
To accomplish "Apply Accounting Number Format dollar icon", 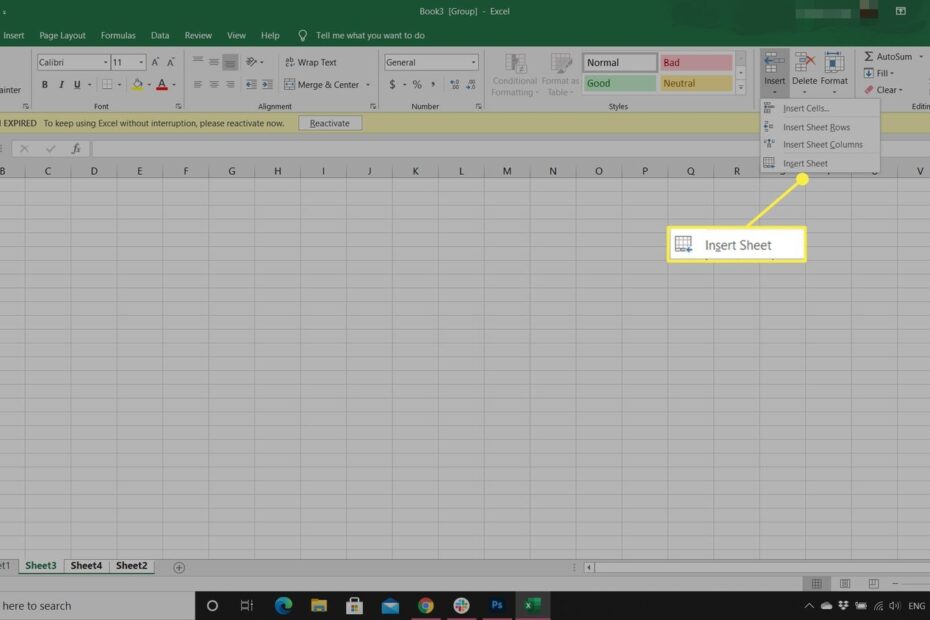I will click(x=392, y=85).
